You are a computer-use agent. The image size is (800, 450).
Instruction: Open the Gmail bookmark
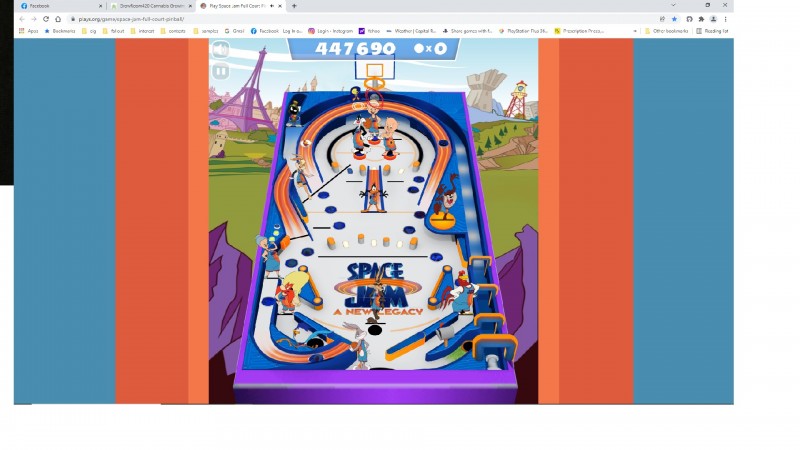tap(236, 31)
